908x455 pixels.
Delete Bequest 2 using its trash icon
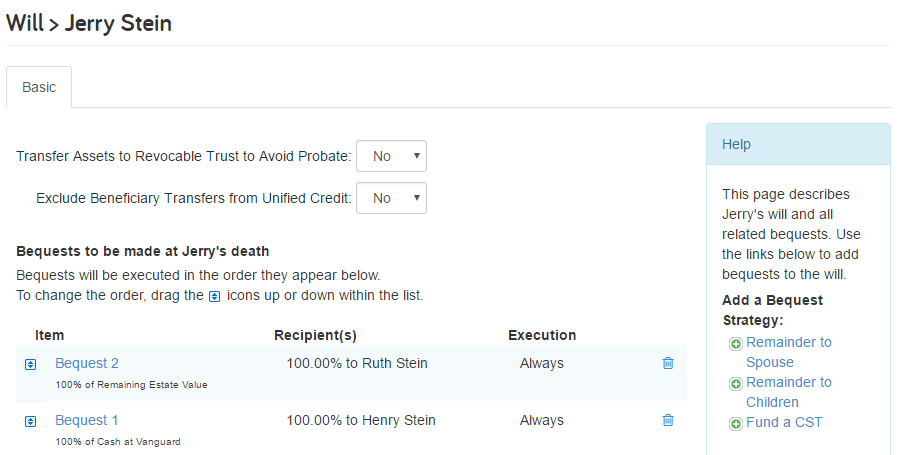668,363
